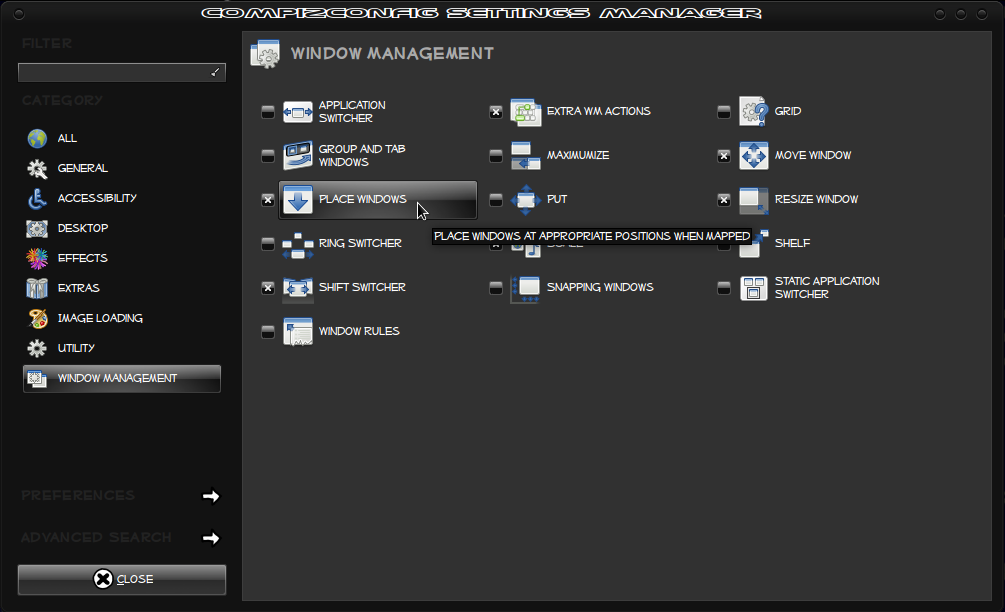The image size is (1005, 612).
Task: Enable the Grid plugin checkbox
Action: point(724,112)
